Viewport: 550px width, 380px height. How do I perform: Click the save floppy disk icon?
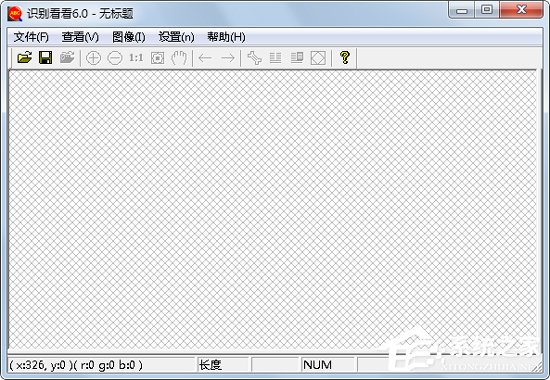(x=46, y=58)
